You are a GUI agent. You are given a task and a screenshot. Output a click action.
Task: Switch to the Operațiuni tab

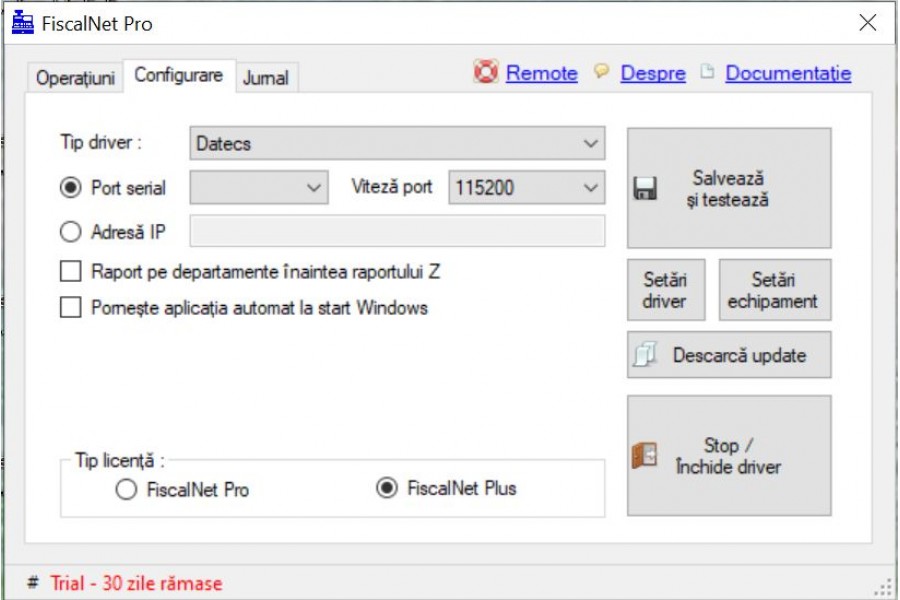pyautogui.click(x=75, y=78)
